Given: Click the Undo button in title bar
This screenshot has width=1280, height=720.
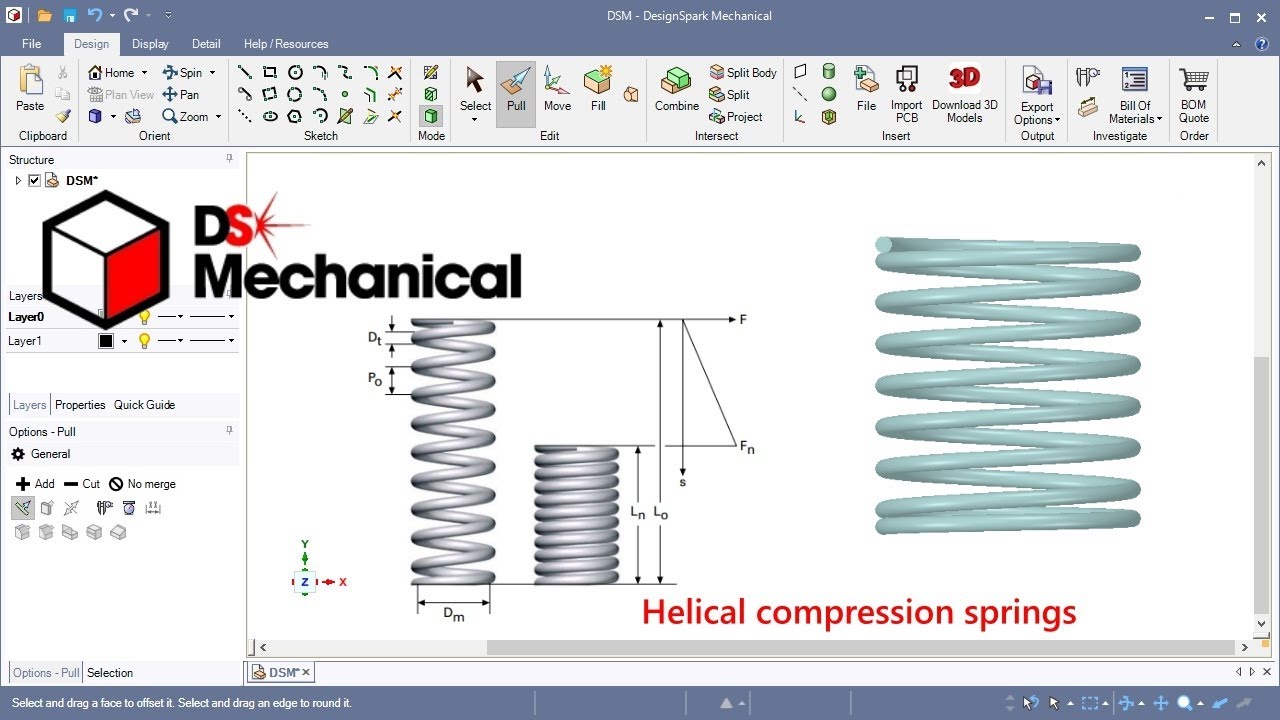Looking at the screenshot, I should (x=94, y=16).
